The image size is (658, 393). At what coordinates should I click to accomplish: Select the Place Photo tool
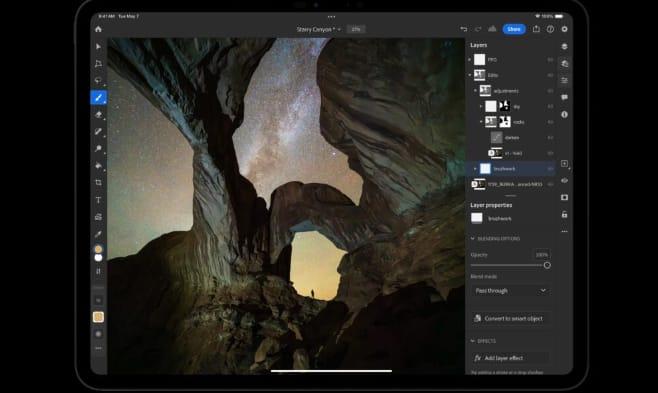(98, 217)
